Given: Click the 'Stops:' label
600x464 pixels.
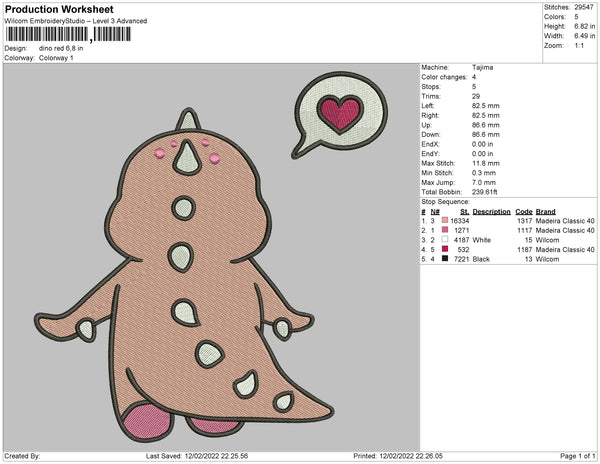Looking at the screenshot, I should tap(430, 86).
